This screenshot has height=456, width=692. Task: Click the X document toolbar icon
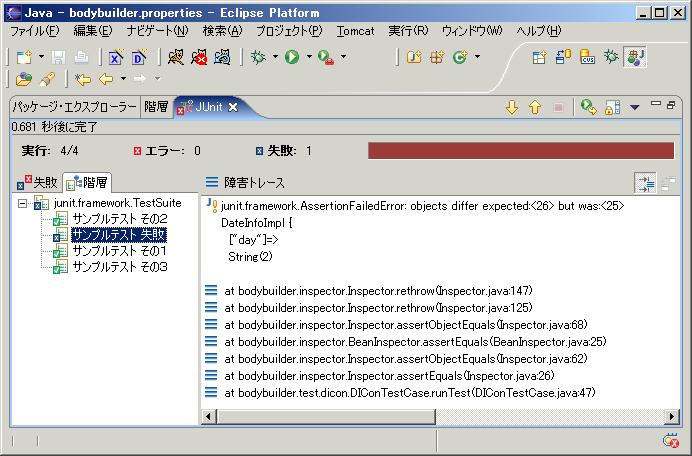click(x=116, y=57)
